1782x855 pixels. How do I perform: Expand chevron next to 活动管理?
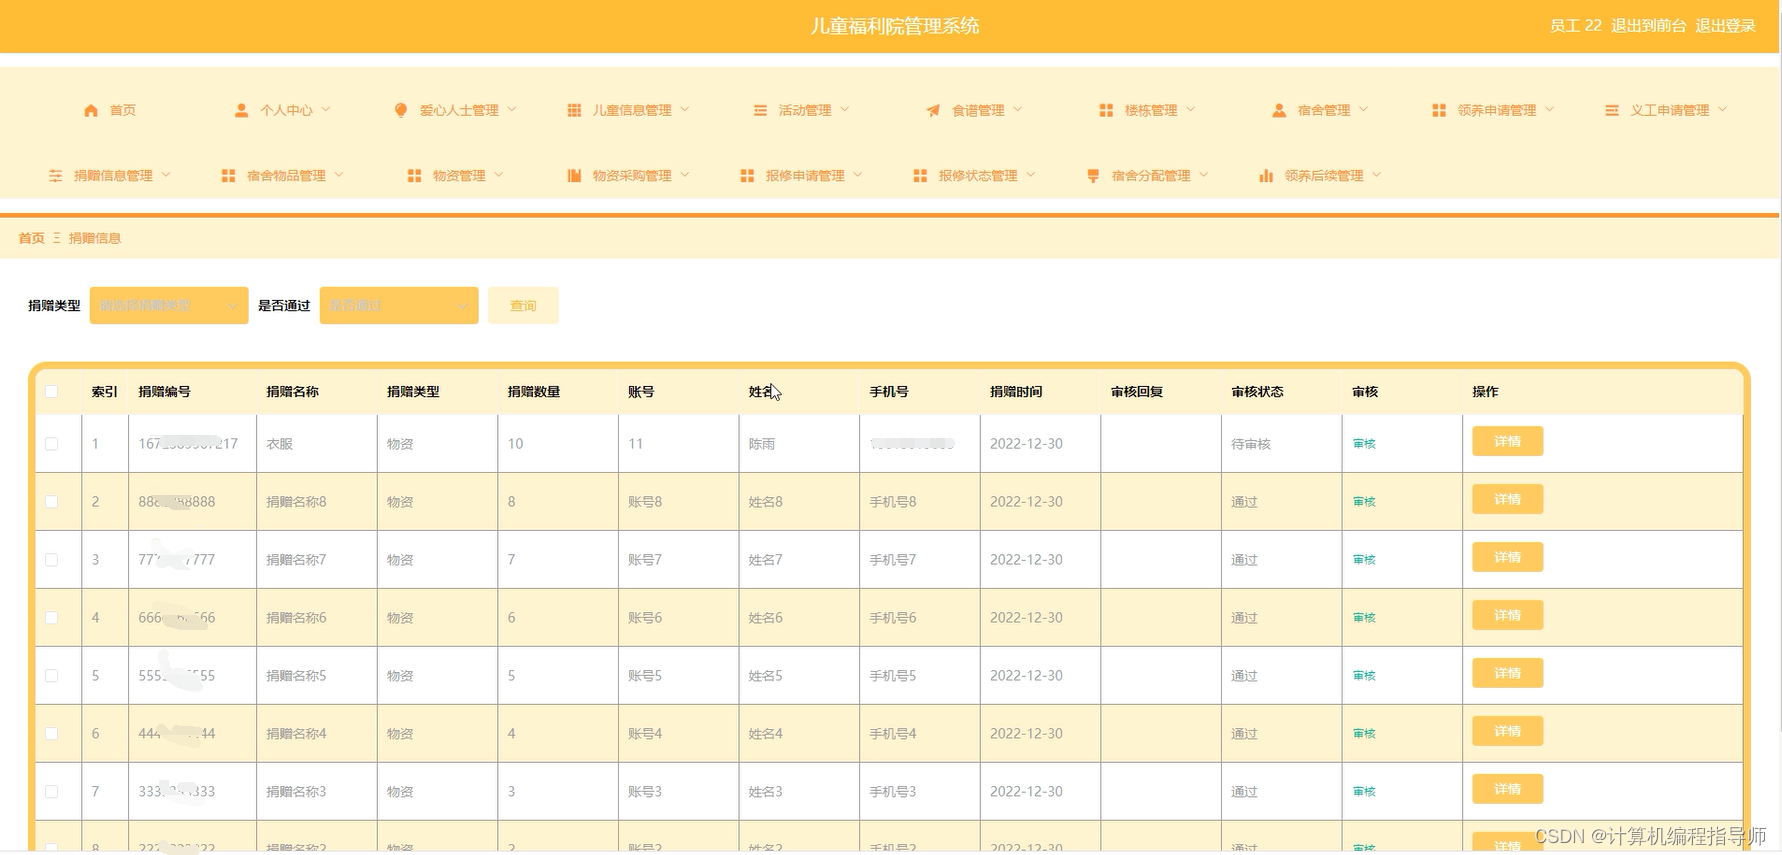(x=845, y=109)
